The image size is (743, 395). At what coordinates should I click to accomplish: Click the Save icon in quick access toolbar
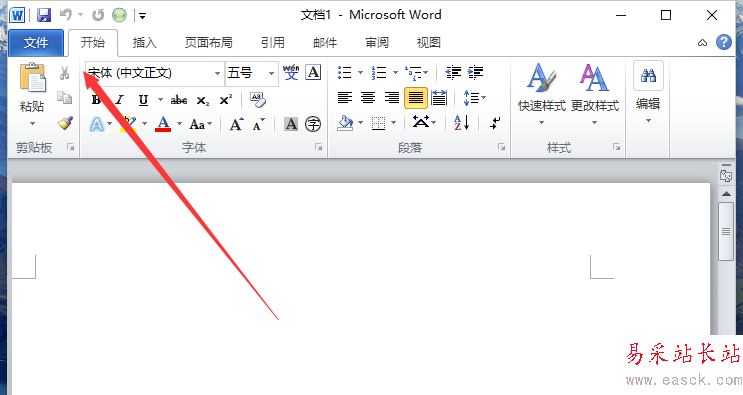point(44,15)
